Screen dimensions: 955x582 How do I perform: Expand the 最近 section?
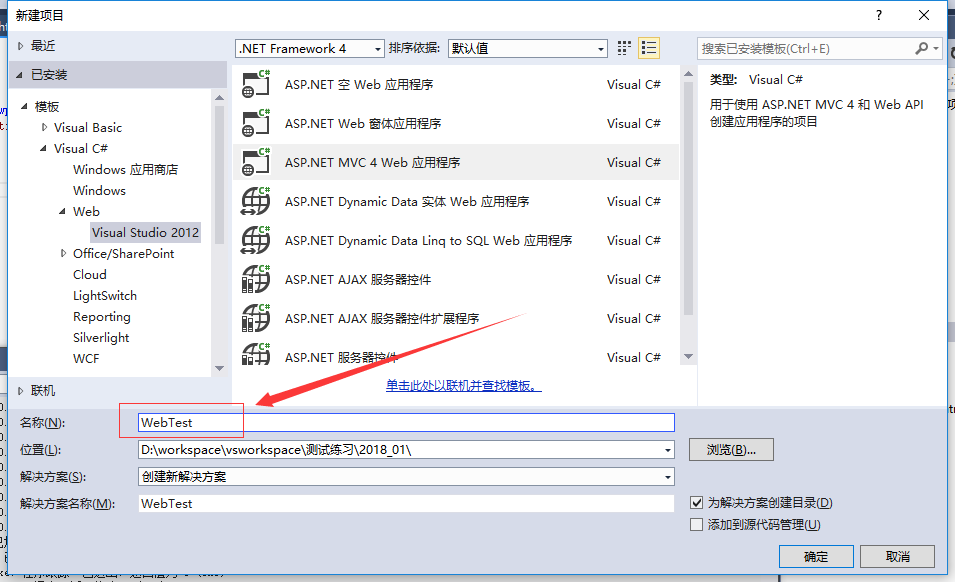pos(21,46)
